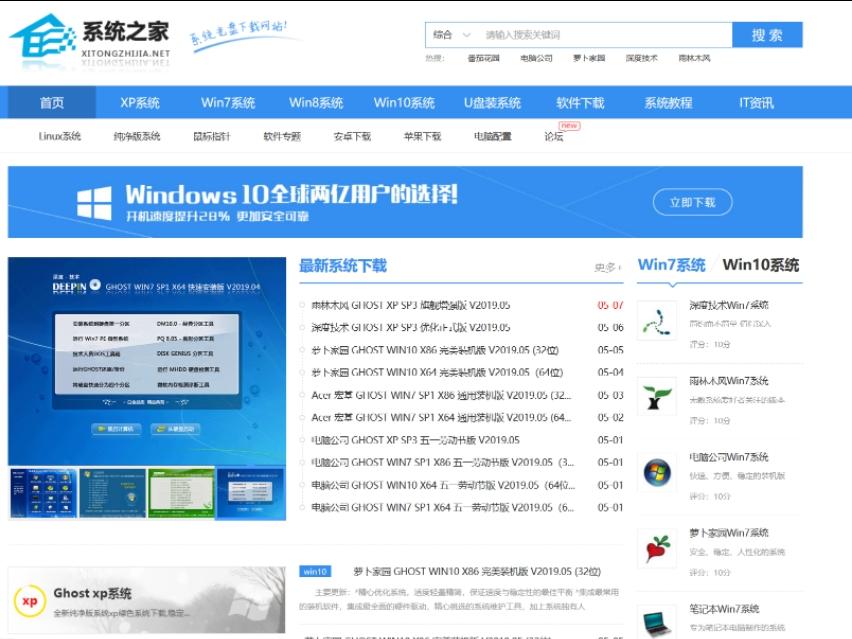Open 萝卜家园 GHOST WIN10 X86 (32位) list entry
Viewport: 852px width, 639px height.
click(x=435, y=350)
